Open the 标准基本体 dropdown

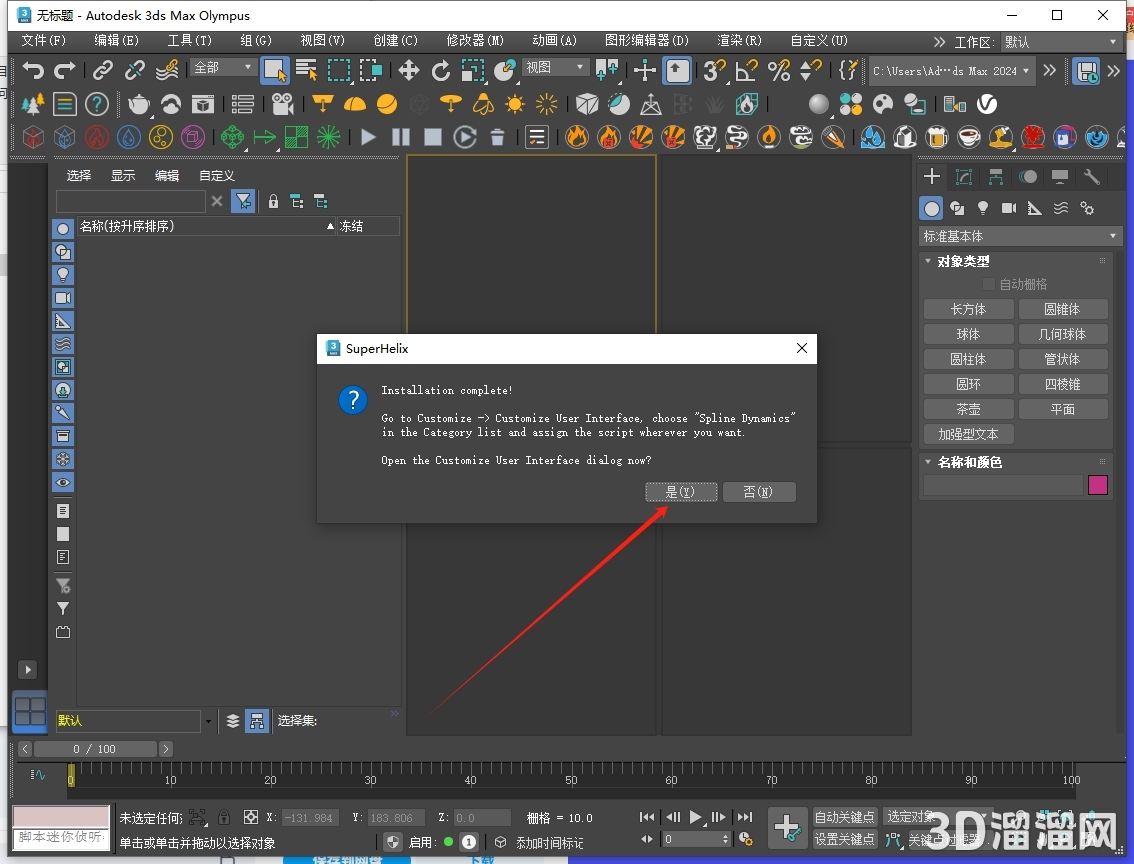pyautogui.click(x=1020, y=236)
